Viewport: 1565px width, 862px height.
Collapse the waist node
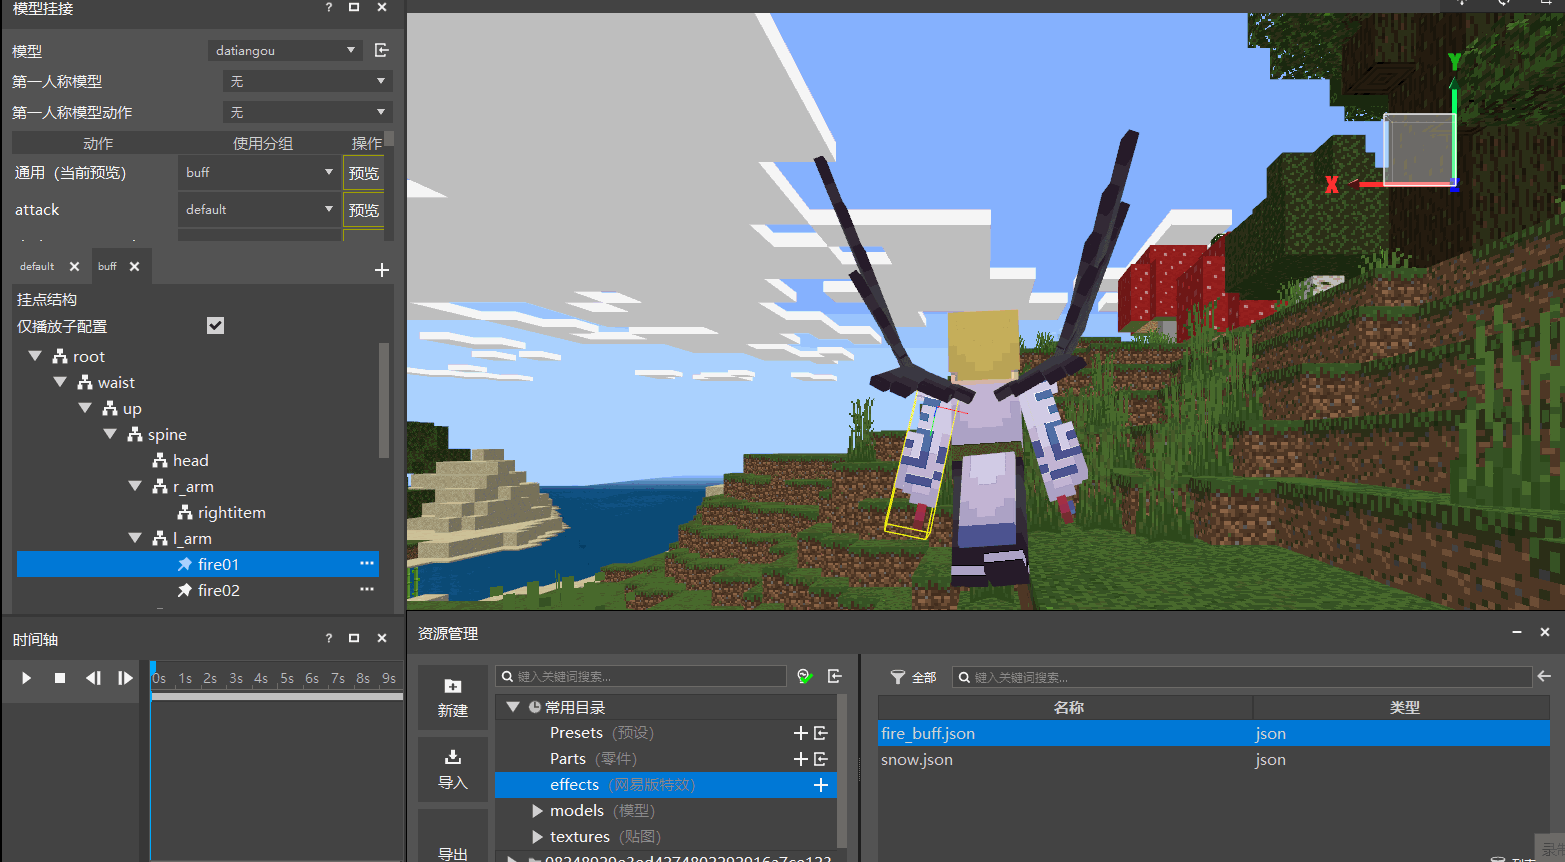point(60,382)
